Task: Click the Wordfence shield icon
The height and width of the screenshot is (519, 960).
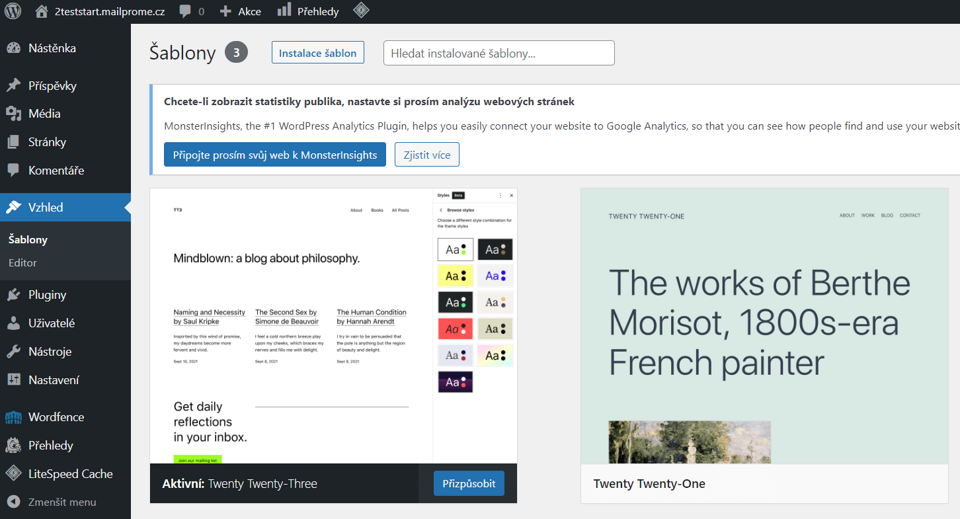Action: (13, 417)
